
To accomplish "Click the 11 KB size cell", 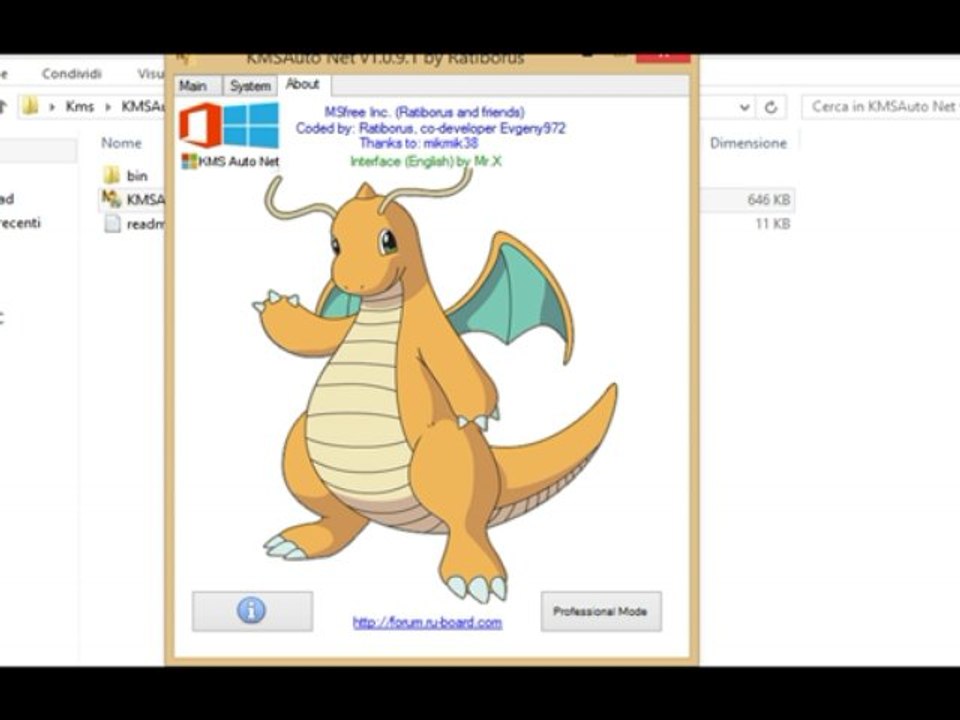I will point(773,223).
